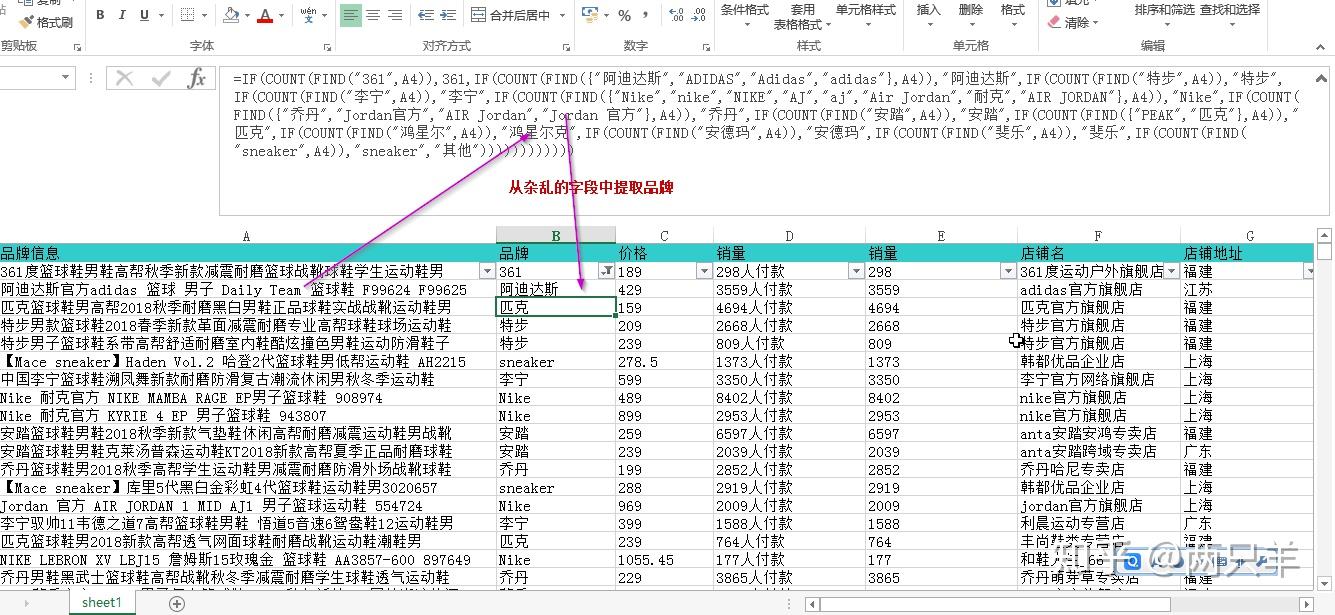
Task: Center text horizontally
Action: [x=373, y=15]
